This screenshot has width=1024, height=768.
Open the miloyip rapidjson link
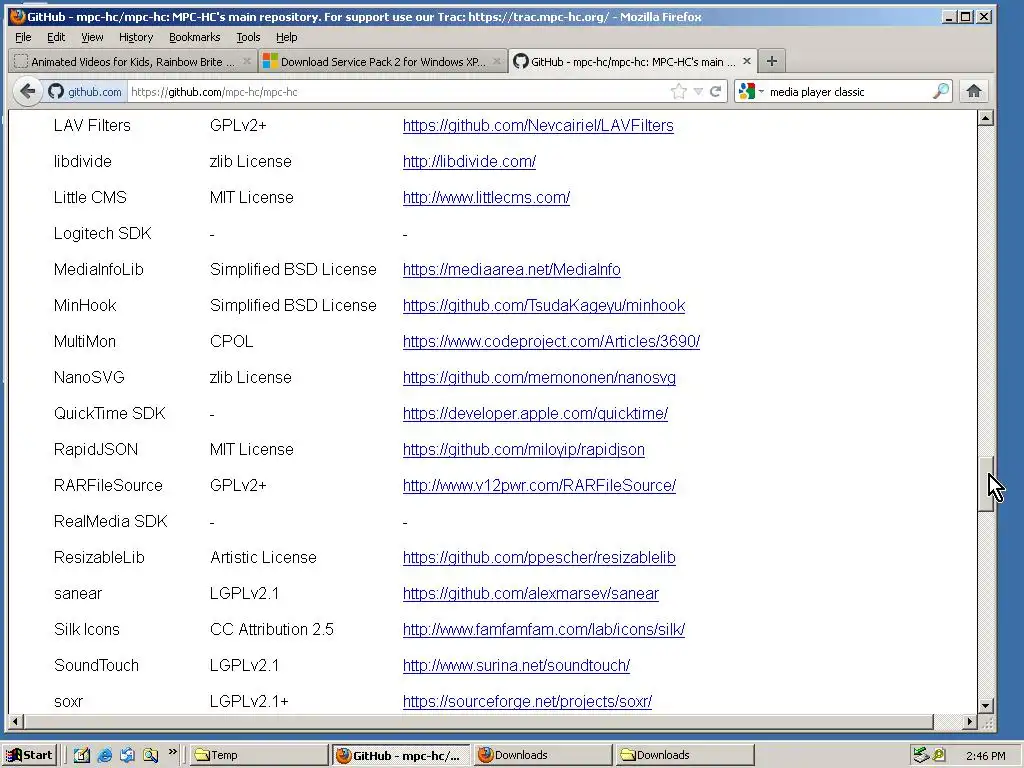tap(524, 449)
